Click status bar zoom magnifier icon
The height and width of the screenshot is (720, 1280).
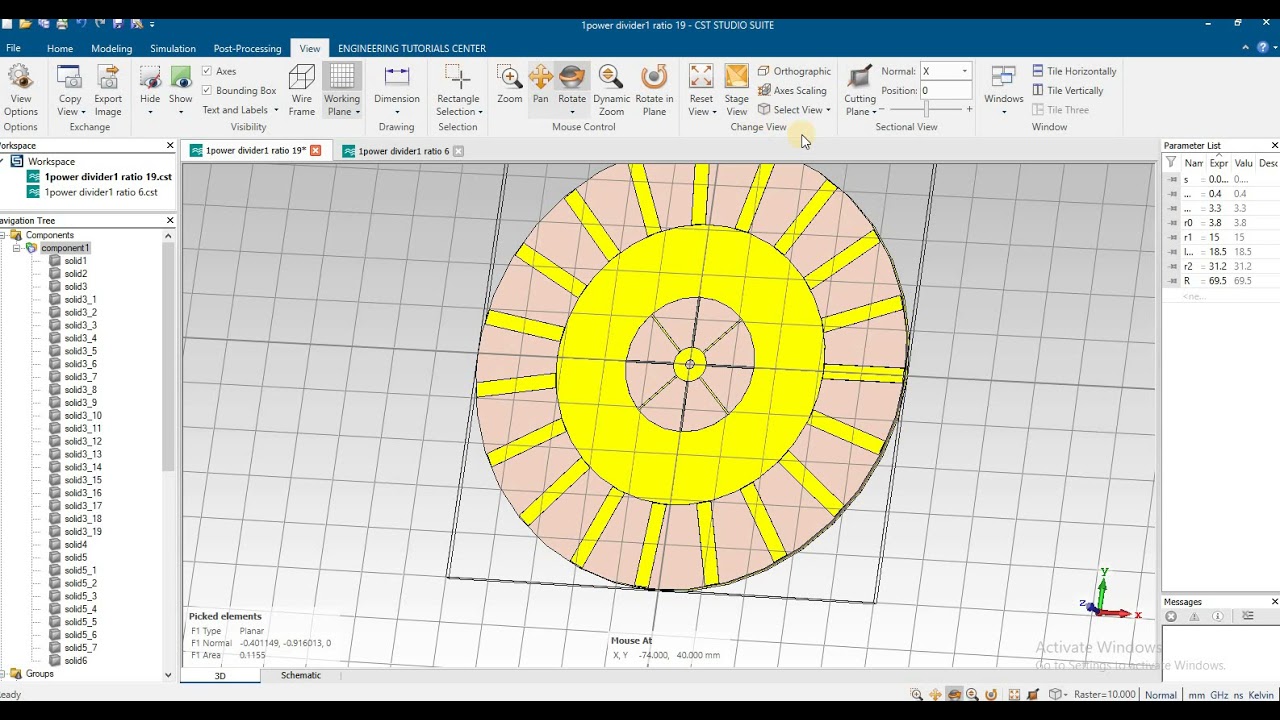coord(917,695)
